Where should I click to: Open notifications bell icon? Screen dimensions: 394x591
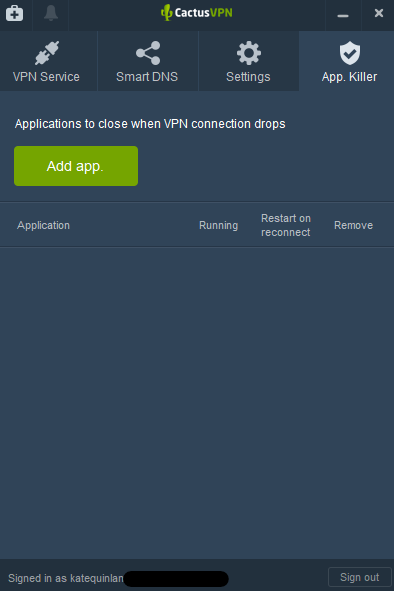[51, 13]
